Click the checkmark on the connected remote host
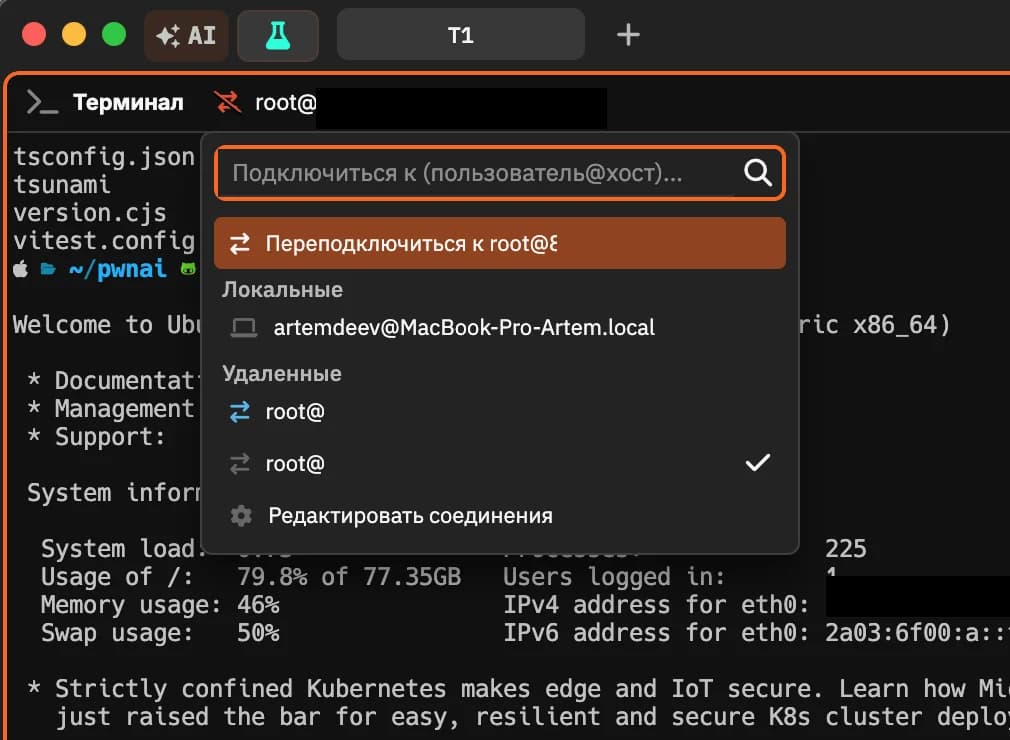1010x740 pixels. coord(758,462)
